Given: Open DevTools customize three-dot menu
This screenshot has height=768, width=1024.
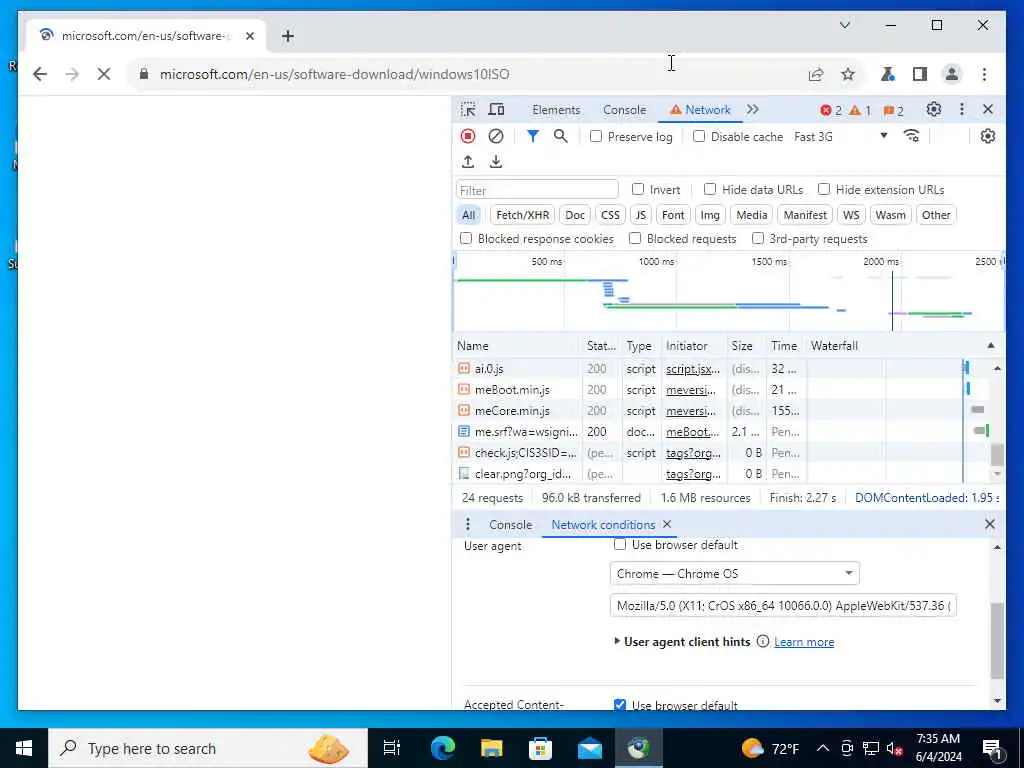Looking at the screenshot, I should click(x=961, y=110).
